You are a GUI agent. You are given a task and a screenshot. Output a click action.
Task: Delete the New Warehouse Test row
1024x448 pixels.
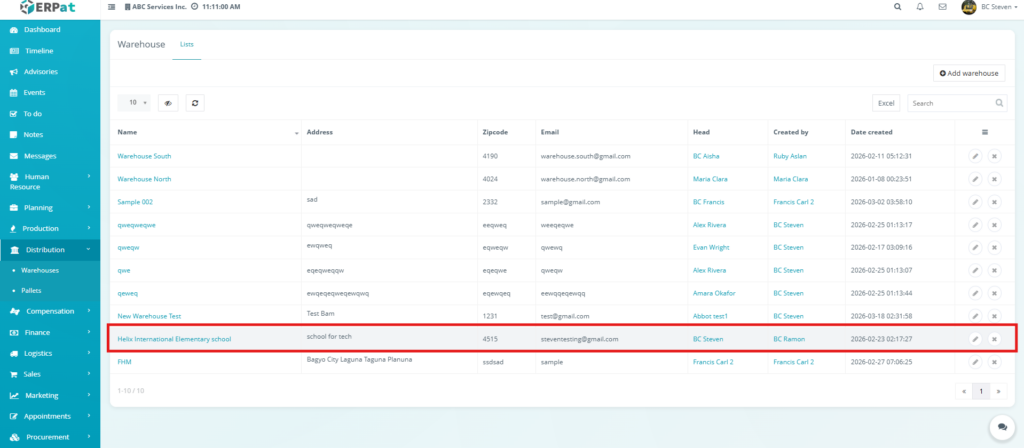(994, 316)
